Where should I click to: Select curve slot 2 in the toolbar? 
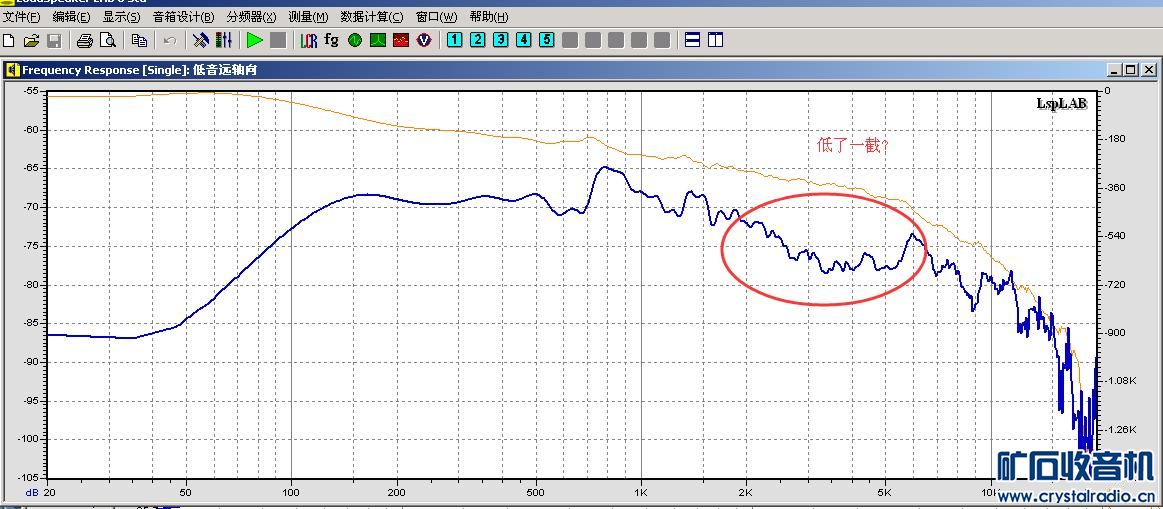click(478, 40)
